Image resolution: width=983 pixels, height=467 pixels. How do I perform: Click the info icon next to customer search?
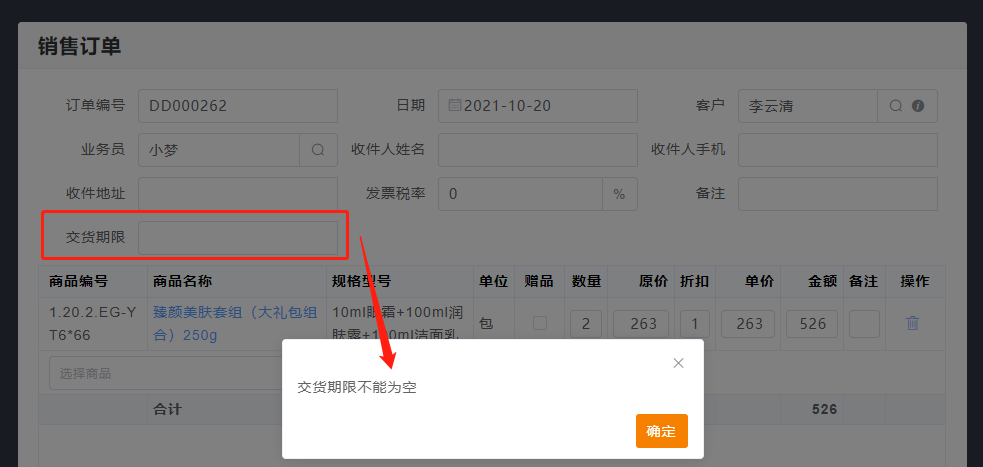point(918,106)
